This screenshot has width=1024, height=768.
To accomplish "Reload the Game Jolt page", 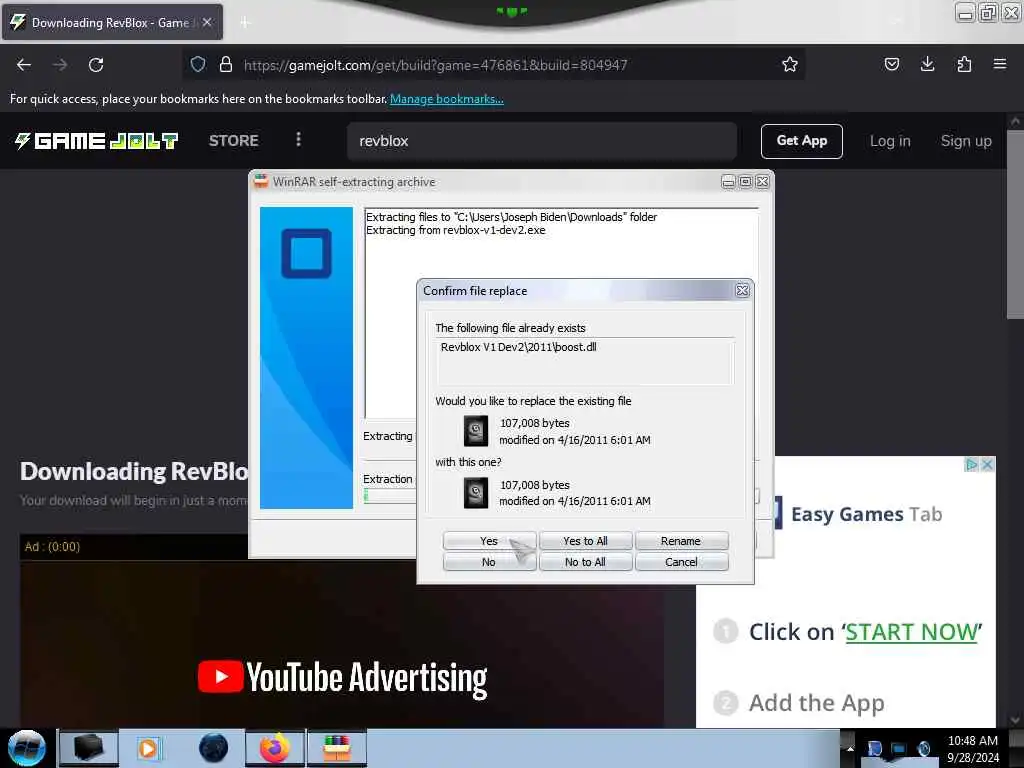I will click(x=96, y=65).
